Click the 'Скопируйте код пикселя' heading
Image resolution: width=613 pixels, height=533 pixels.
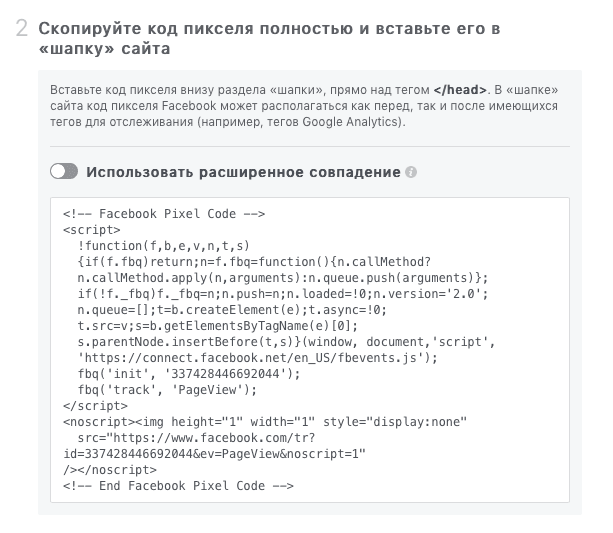[x=269, y=38]
